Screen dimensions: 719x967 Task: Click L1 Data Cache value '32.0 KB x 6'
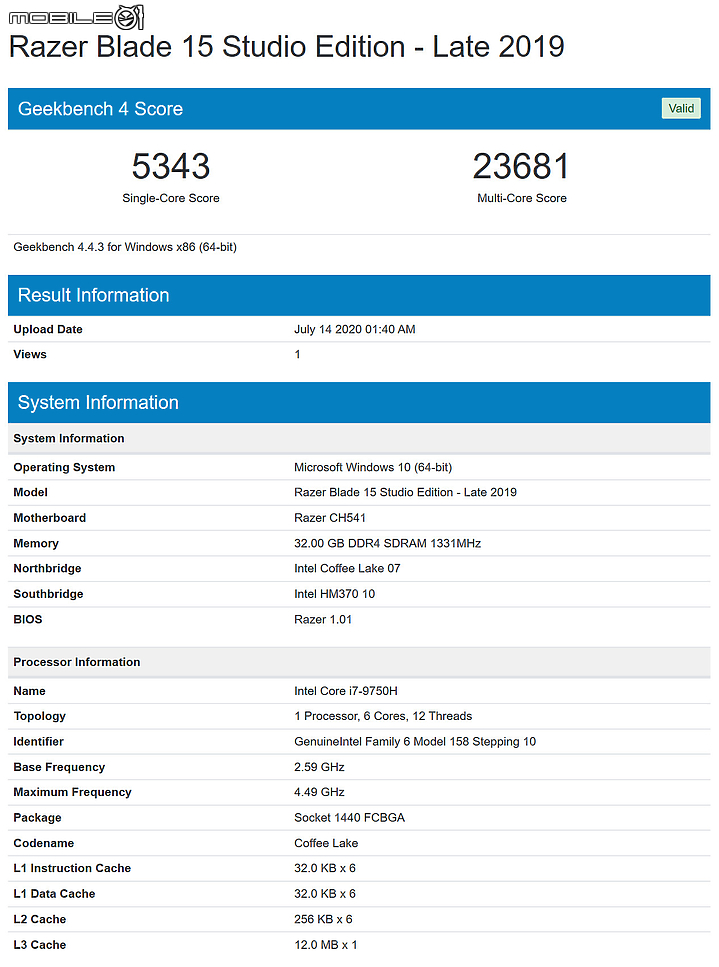click(325, 894)
